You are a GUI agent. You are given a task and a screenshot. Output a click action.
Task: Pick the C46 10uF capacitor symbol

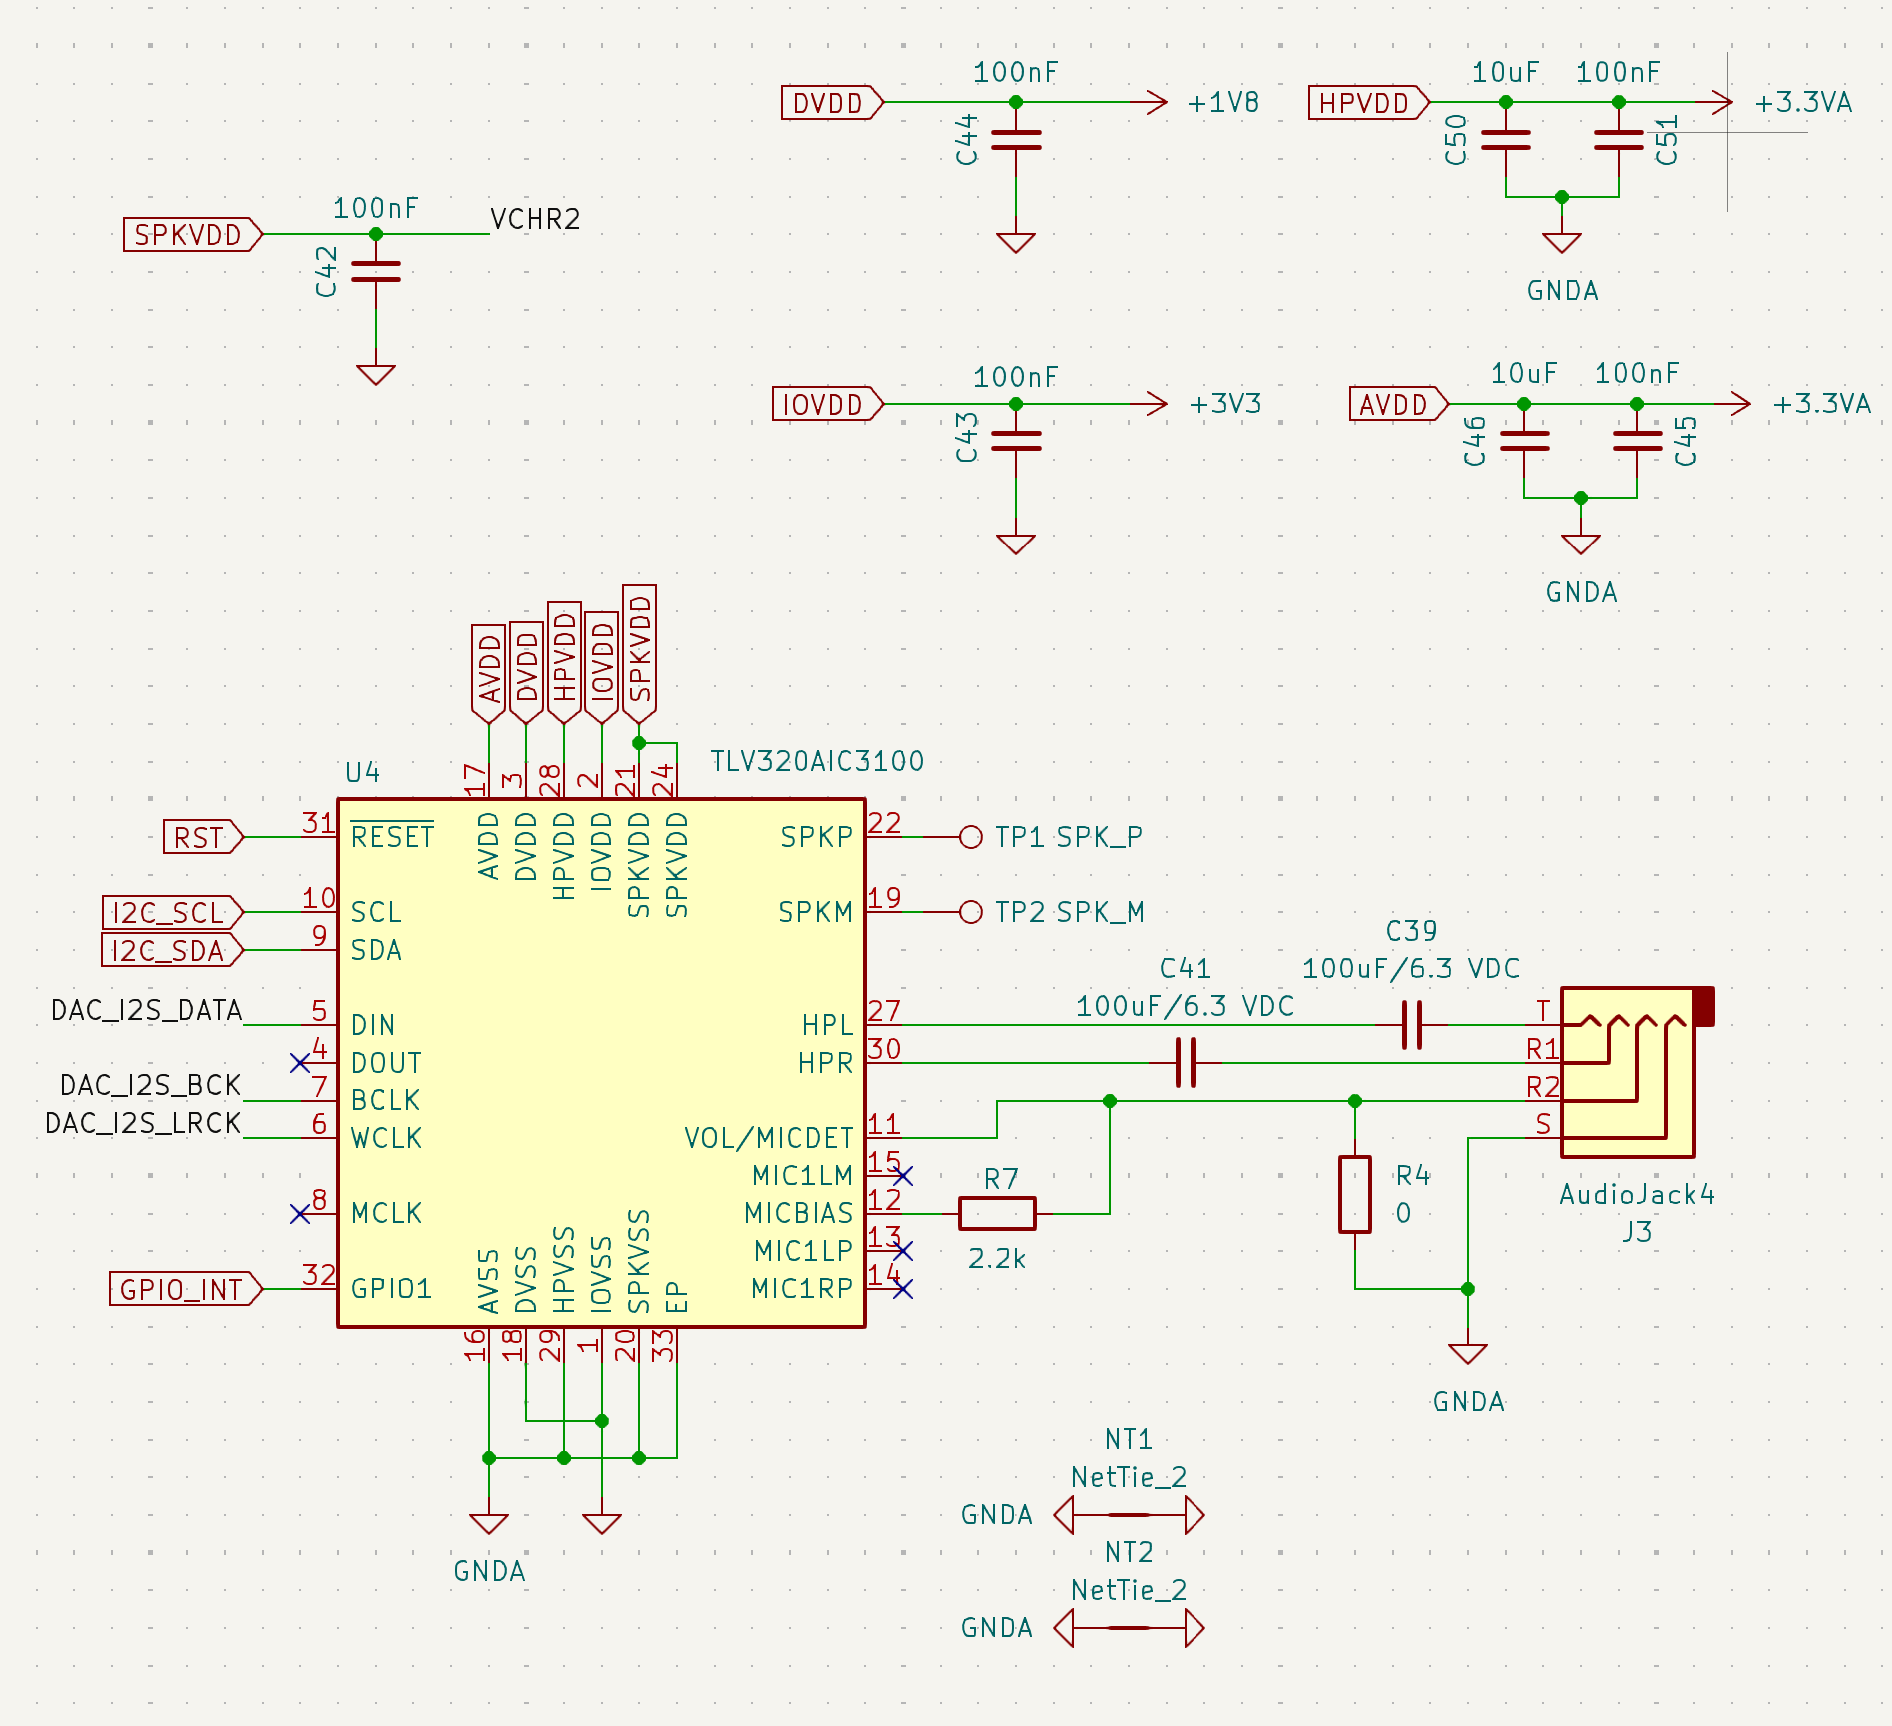pos(1524,441)
